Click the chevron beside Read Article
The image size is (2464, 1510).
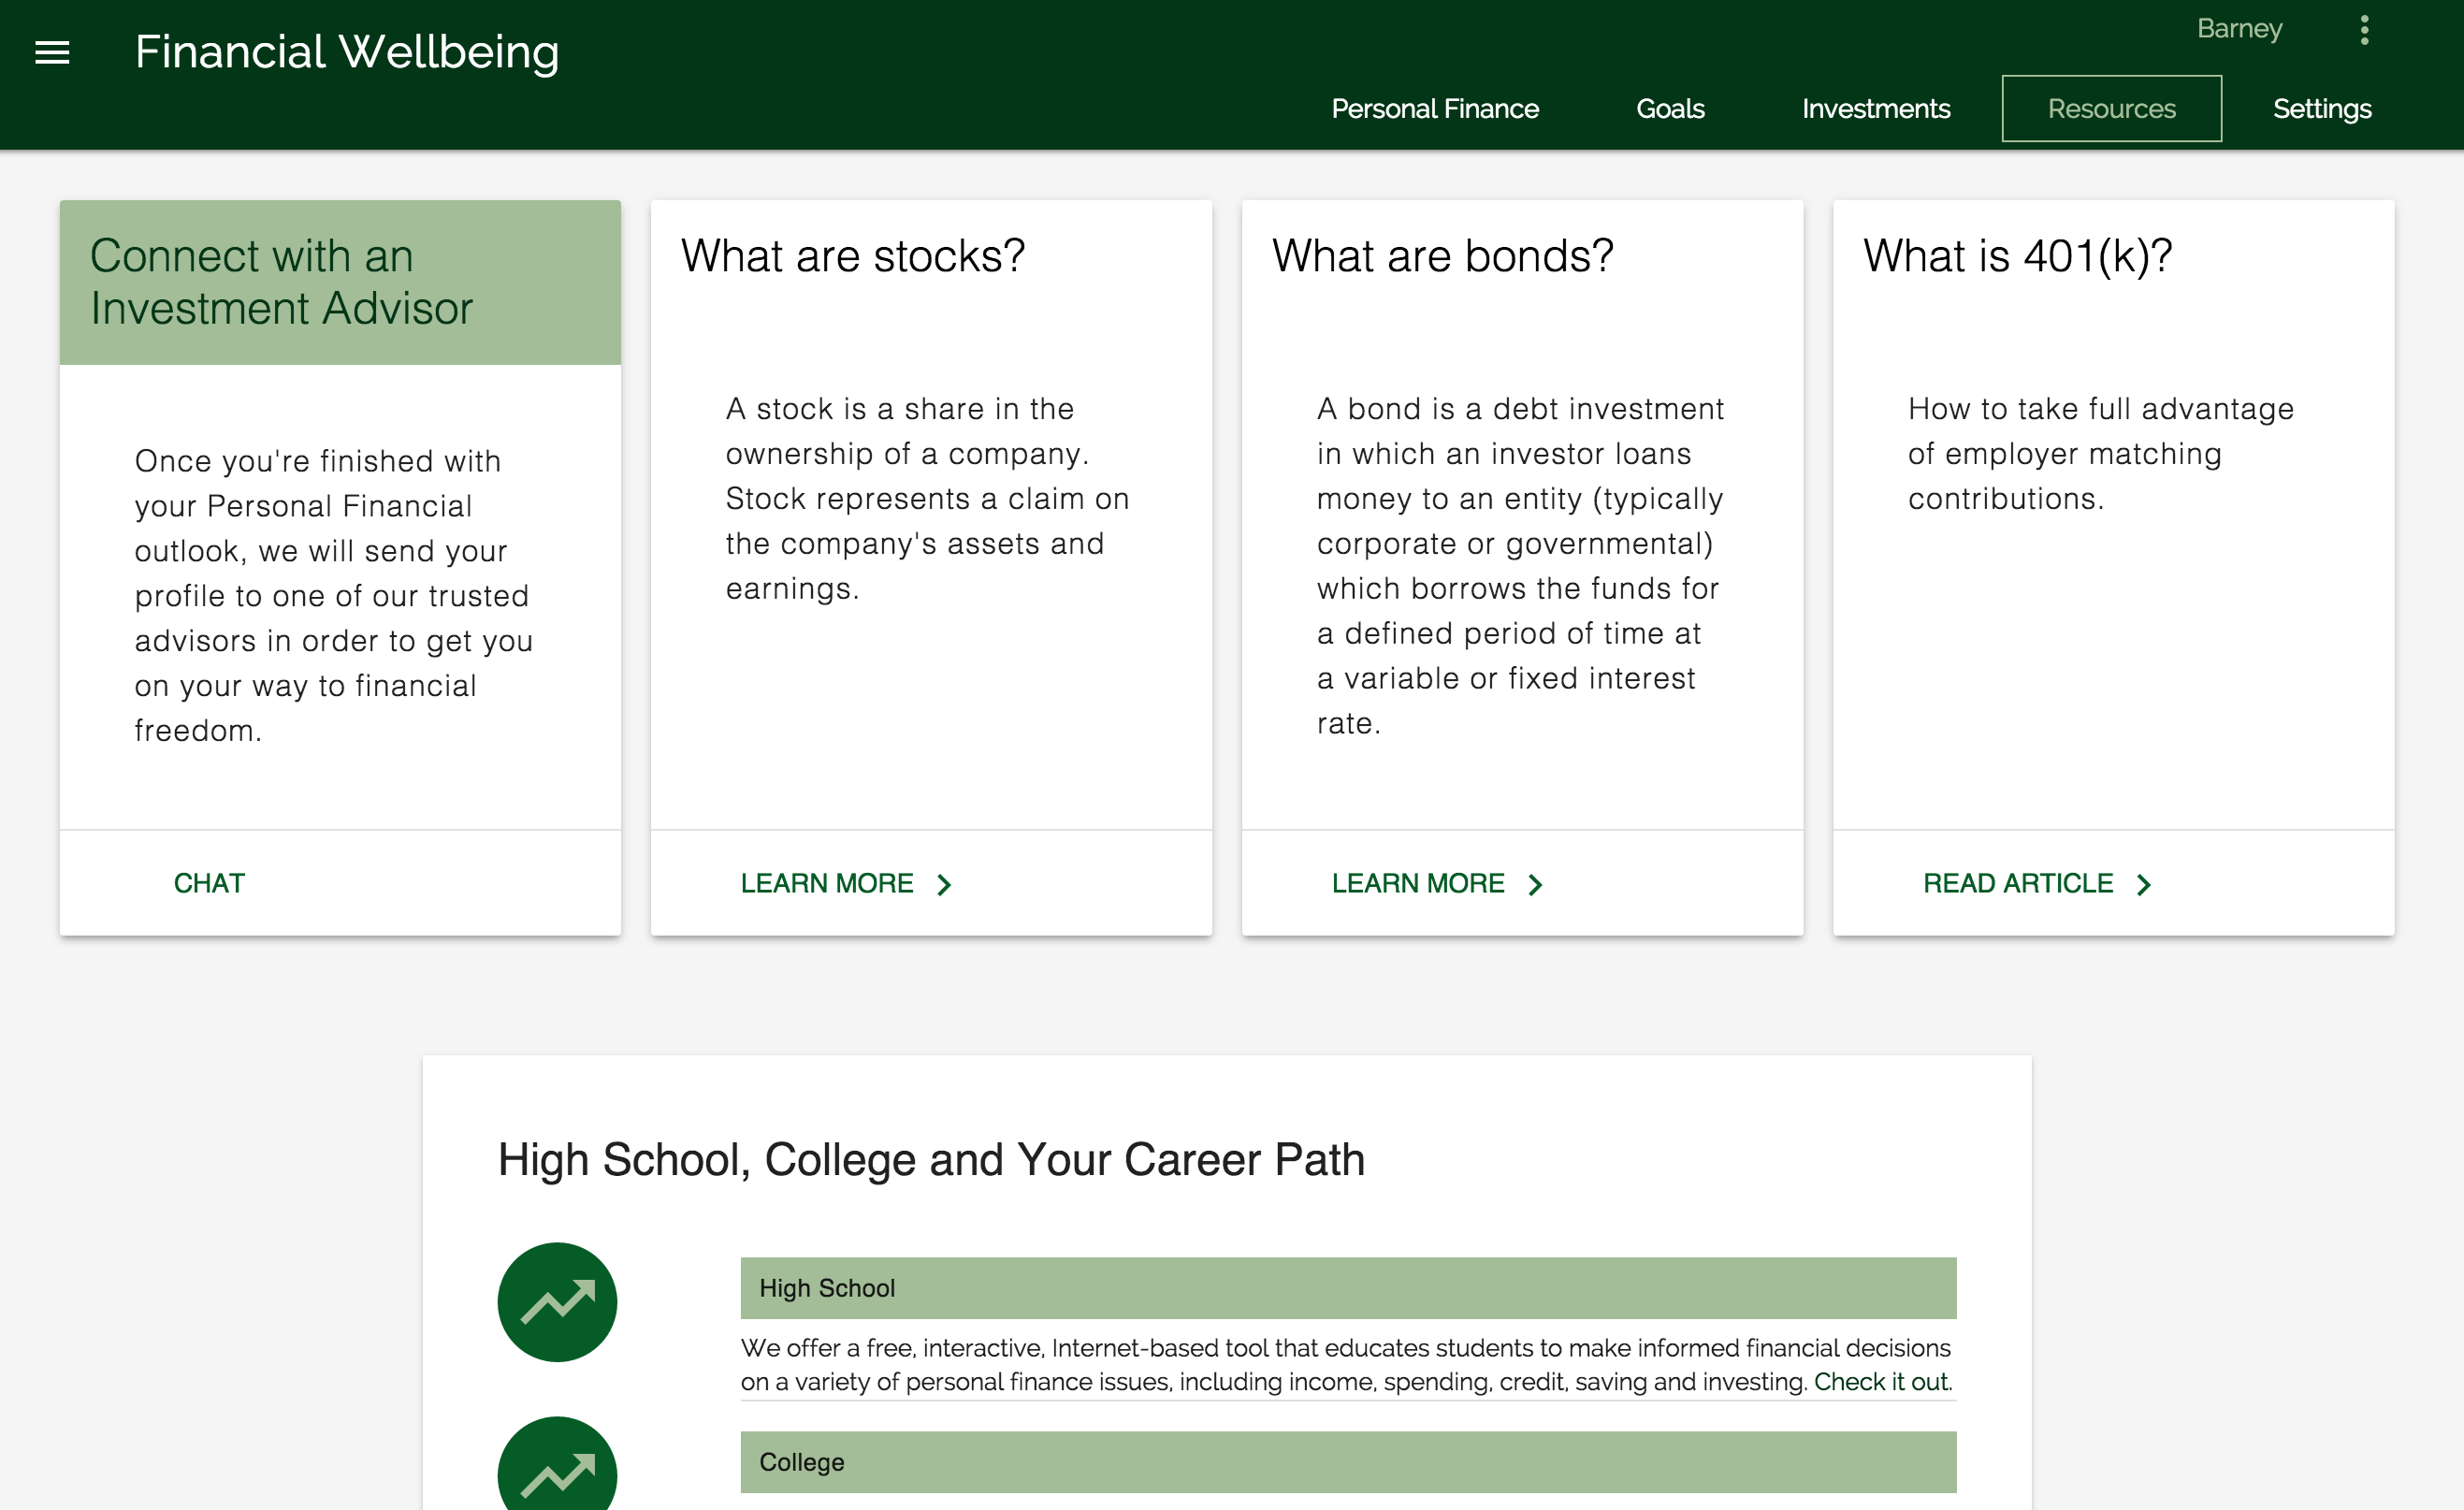point(2143,884)
